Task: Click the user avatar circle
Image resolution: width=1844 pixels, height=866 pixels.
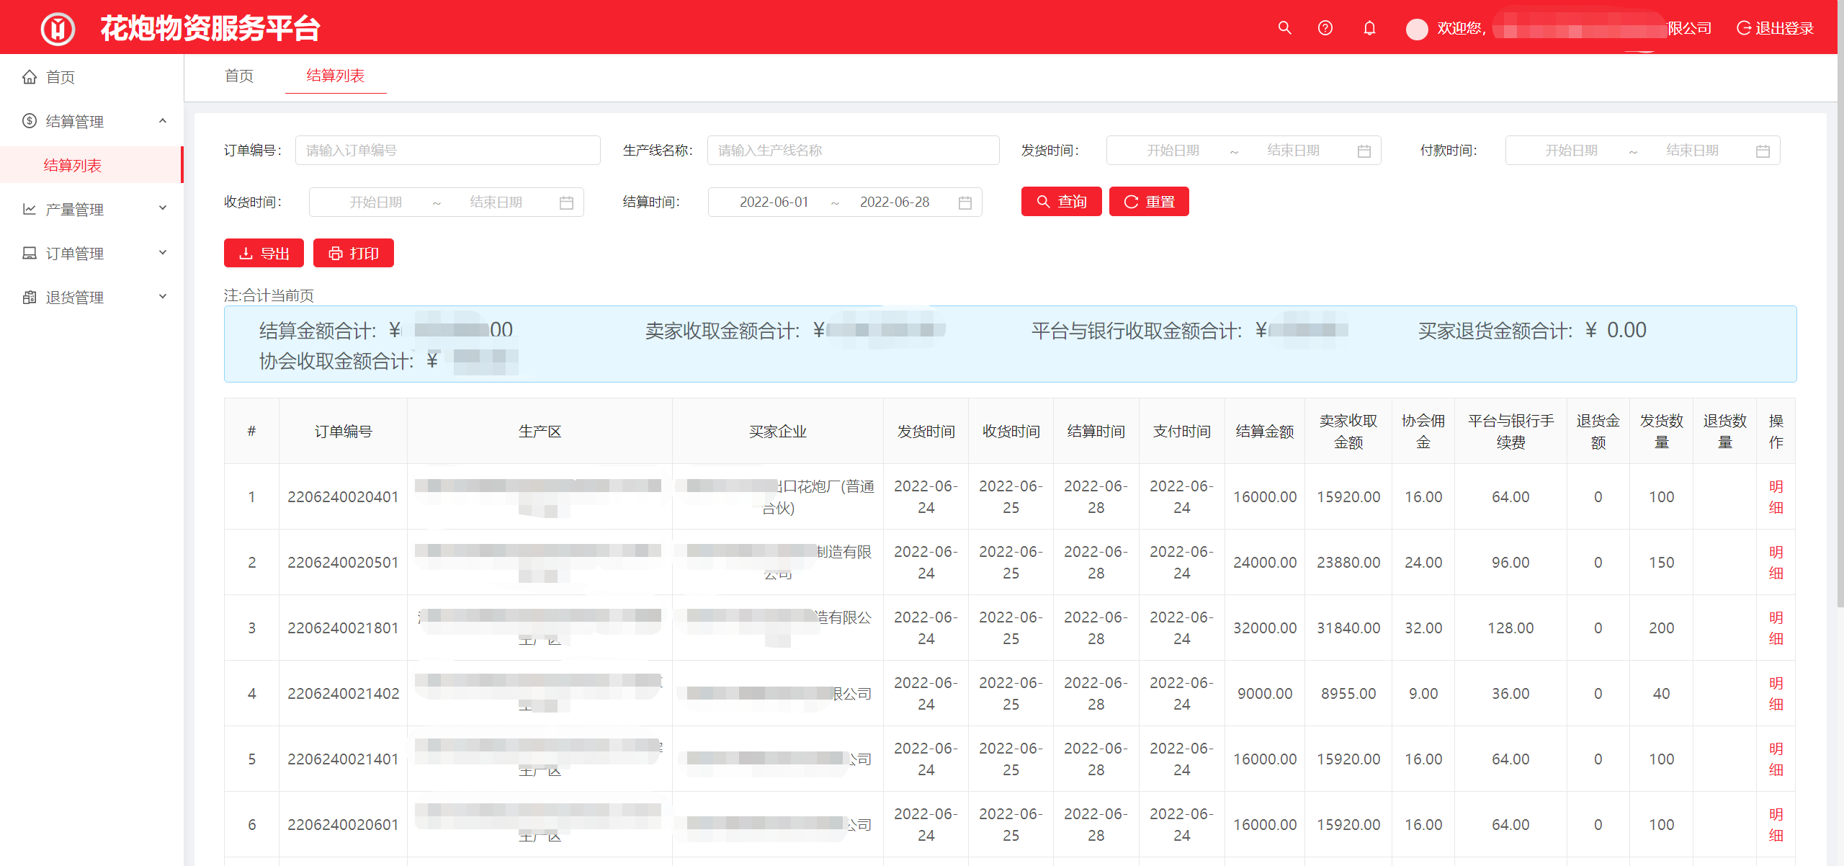Action: tap(1416, 29)
